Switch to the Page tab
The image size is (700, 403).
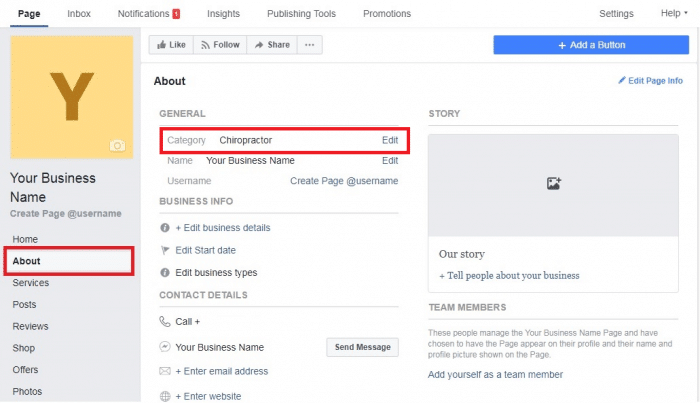29,14
